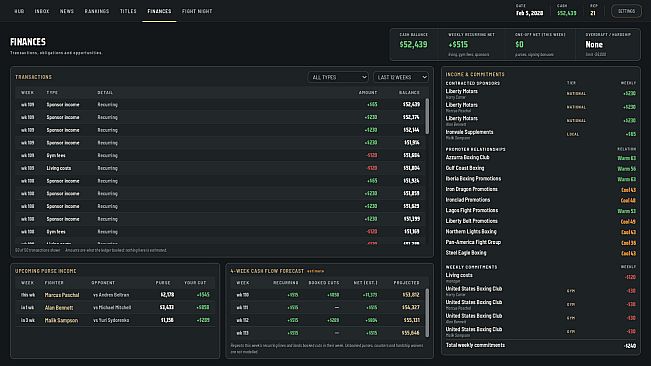This screenshot has height=366, width=651.
Task: Open the Hub tab
Action: tap(19, 11)
